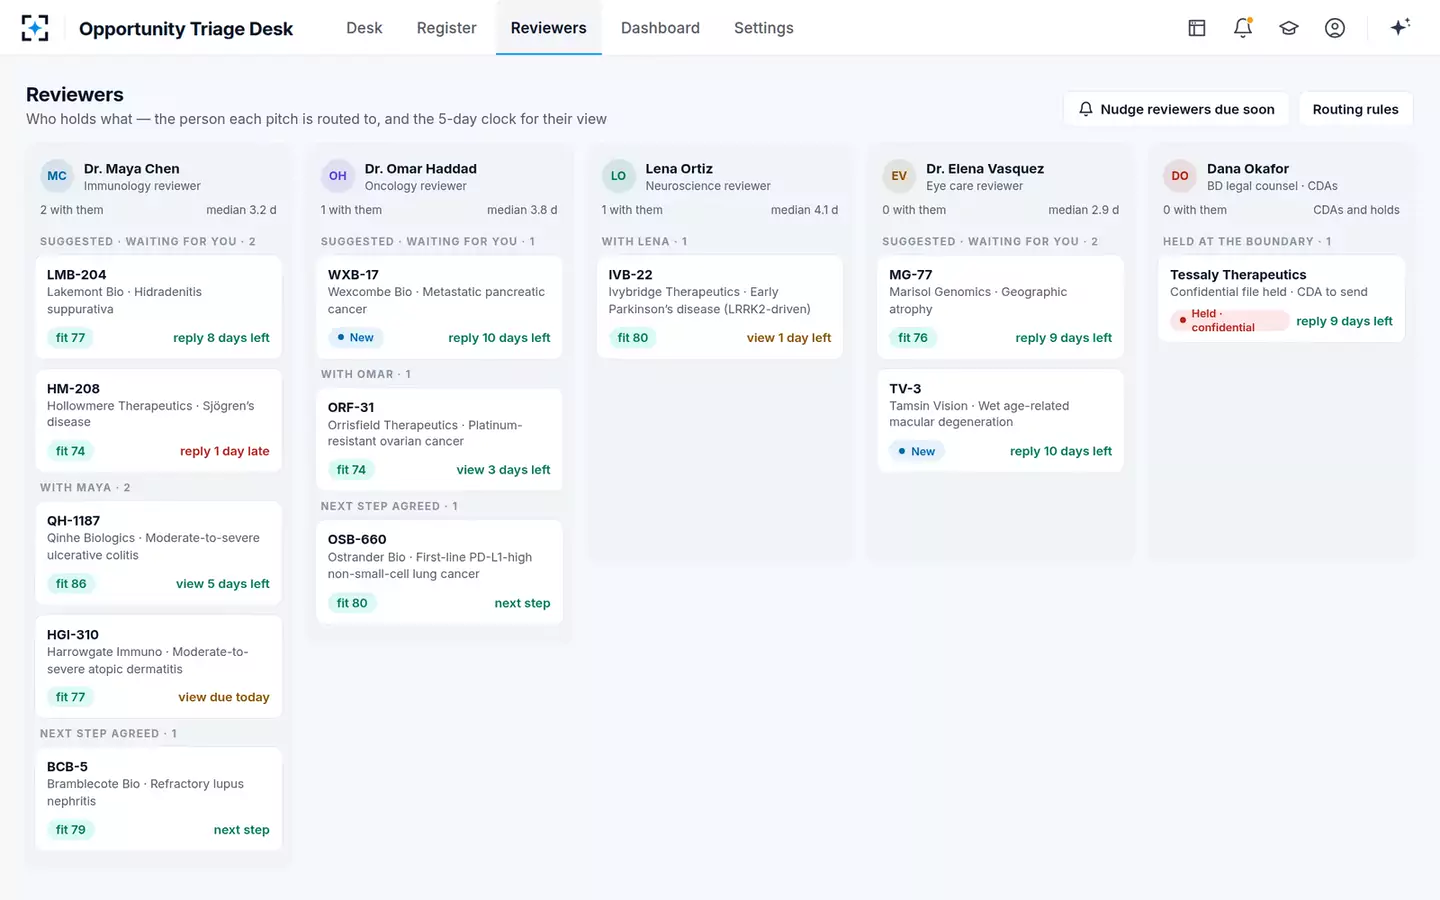1440x900 pixels.
Task: Click the LO avatar for Lena Ortiz
Action: click(618, 176)
